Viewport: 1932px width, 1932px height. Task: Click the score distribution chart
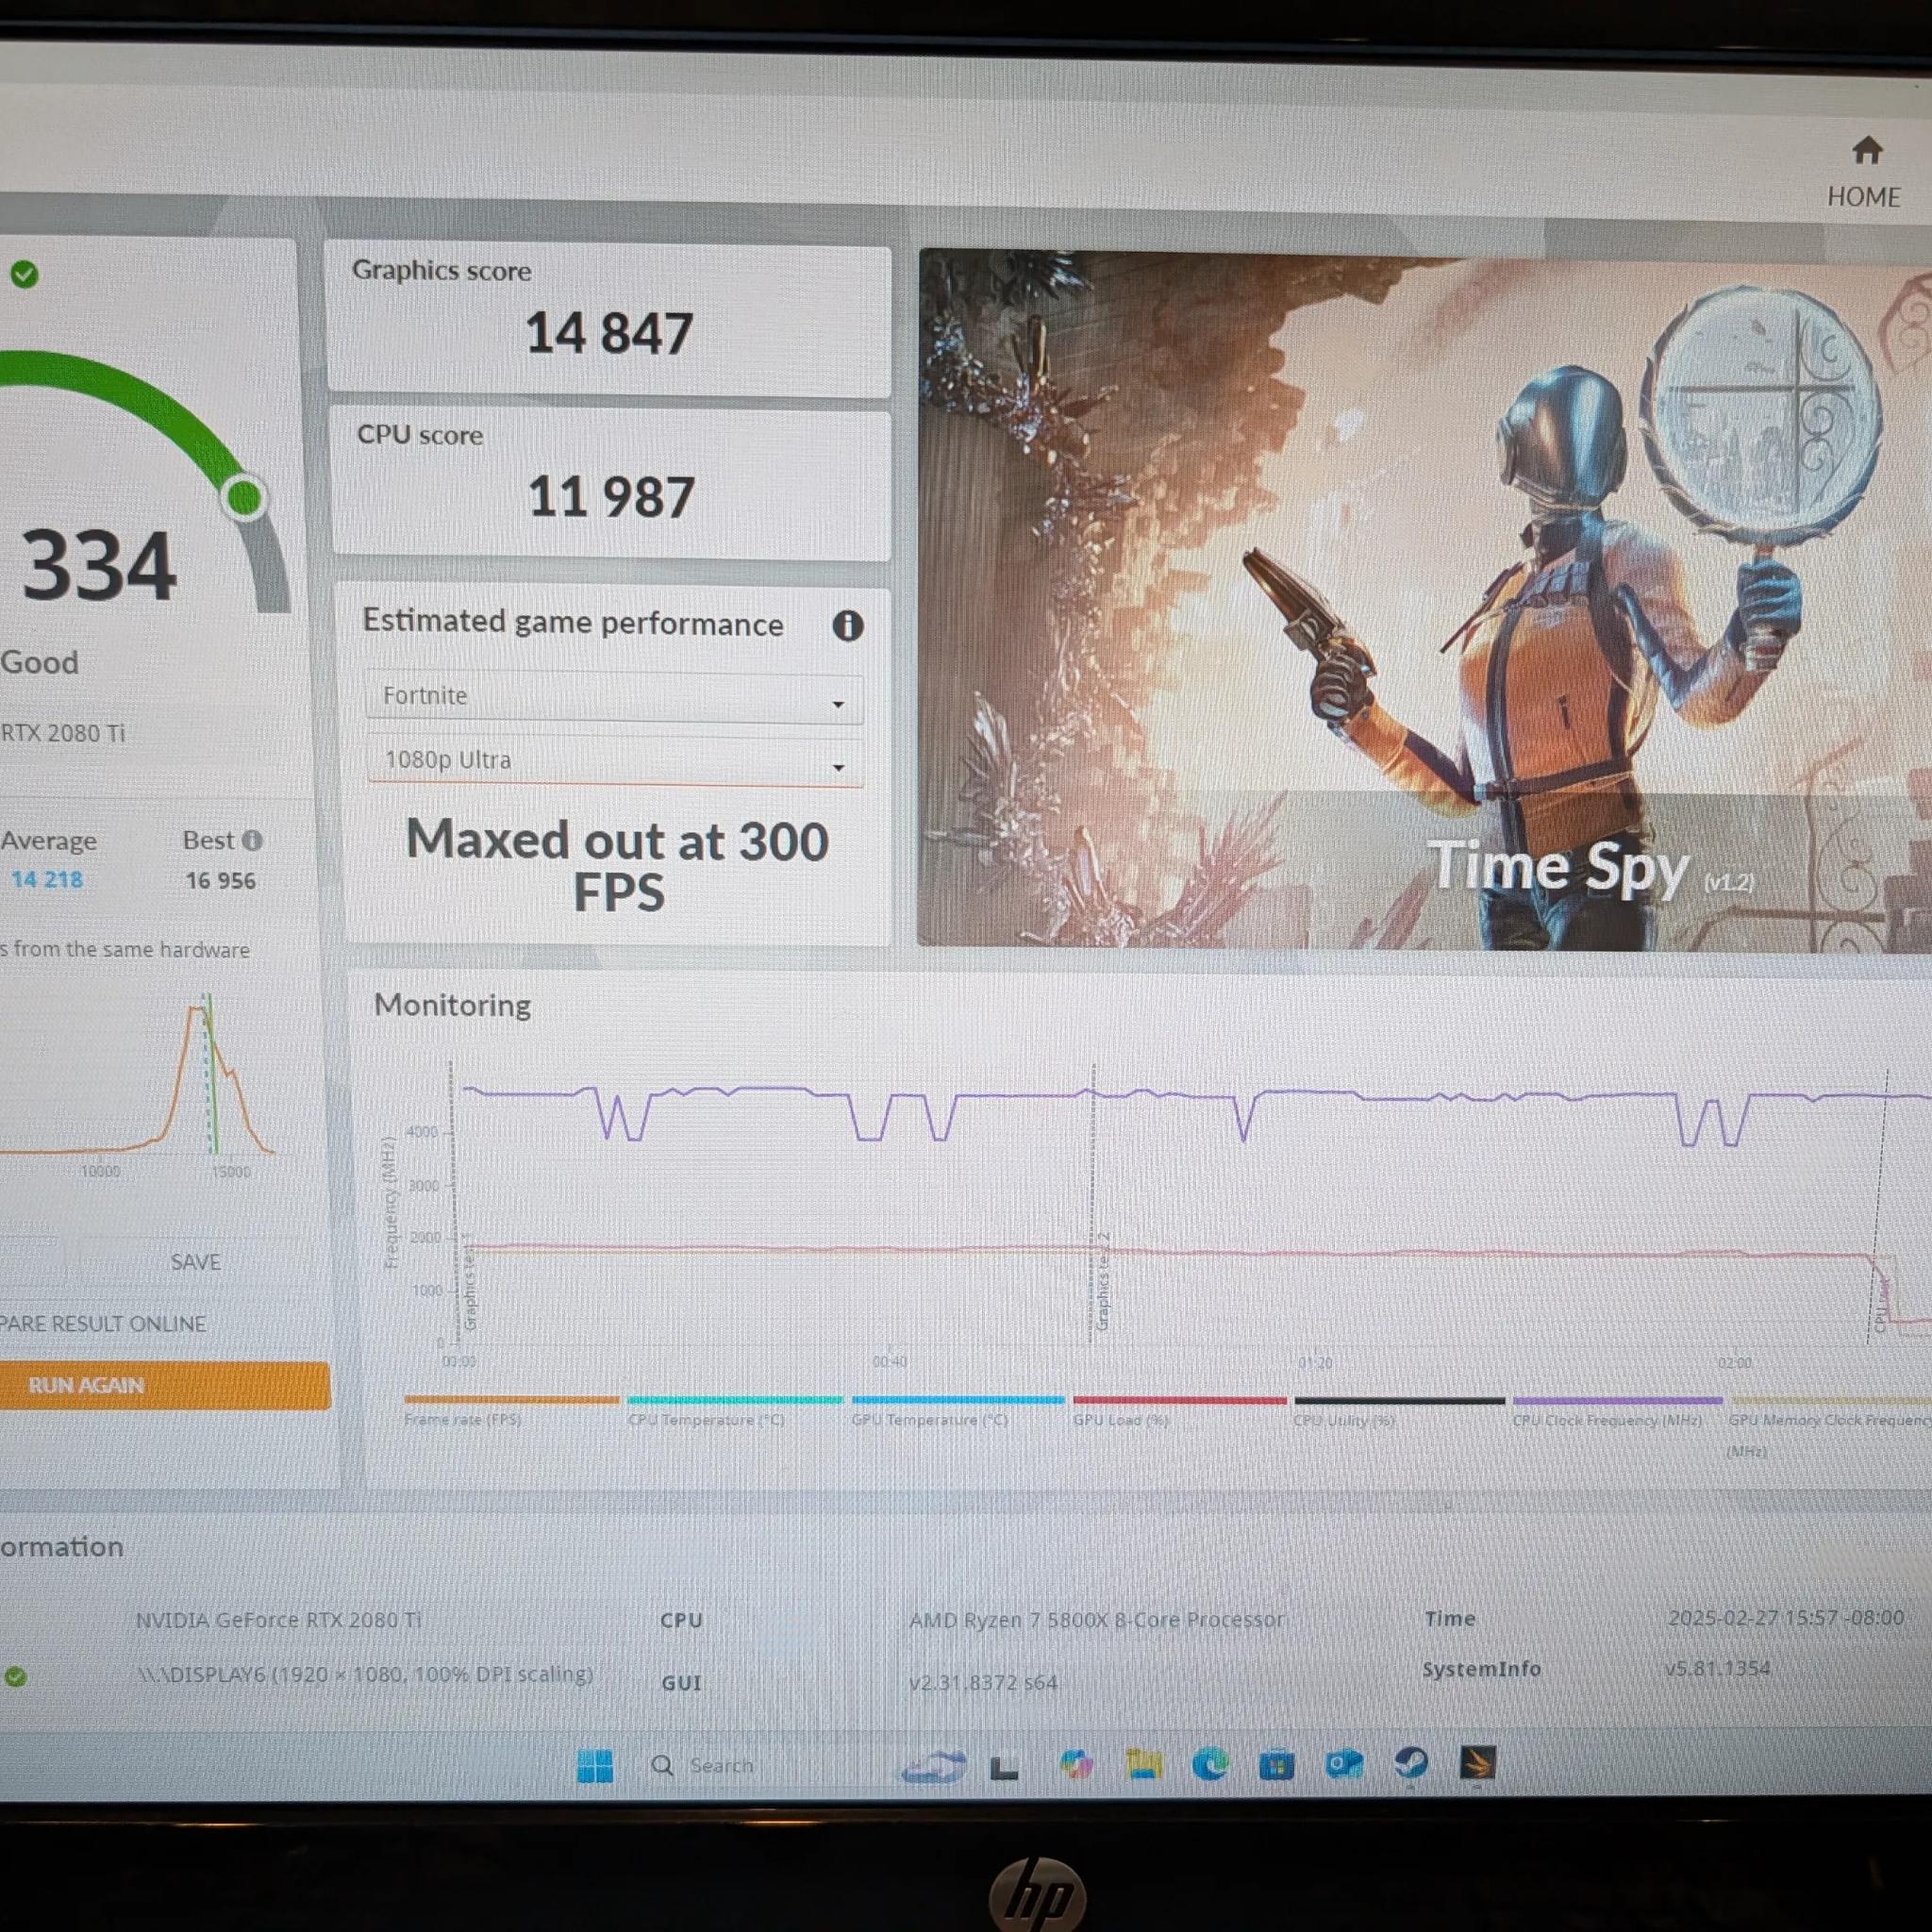click(140, 1085)
